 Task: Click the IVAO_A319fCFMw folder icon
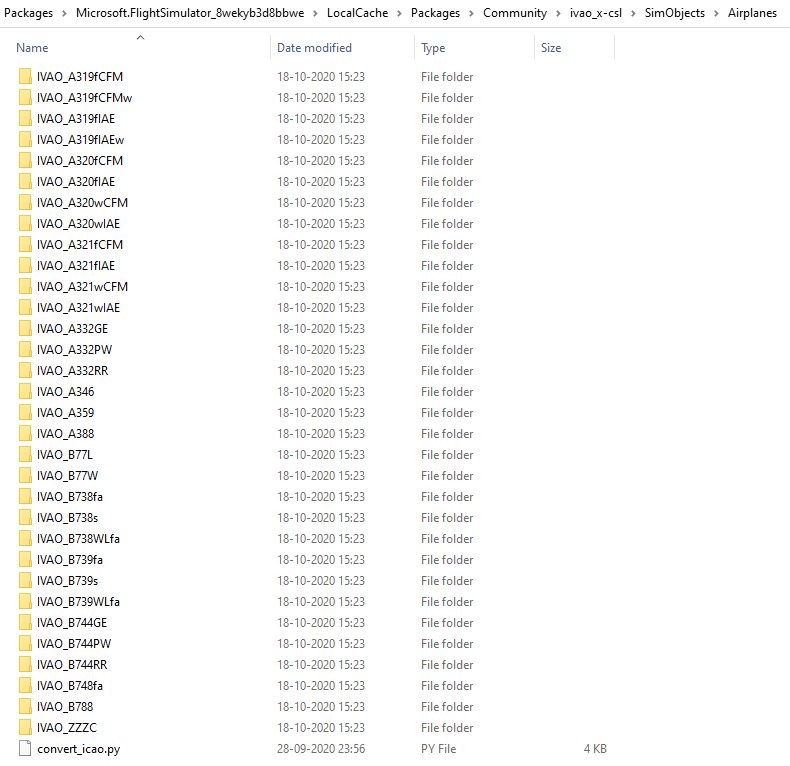click(25, 97)
